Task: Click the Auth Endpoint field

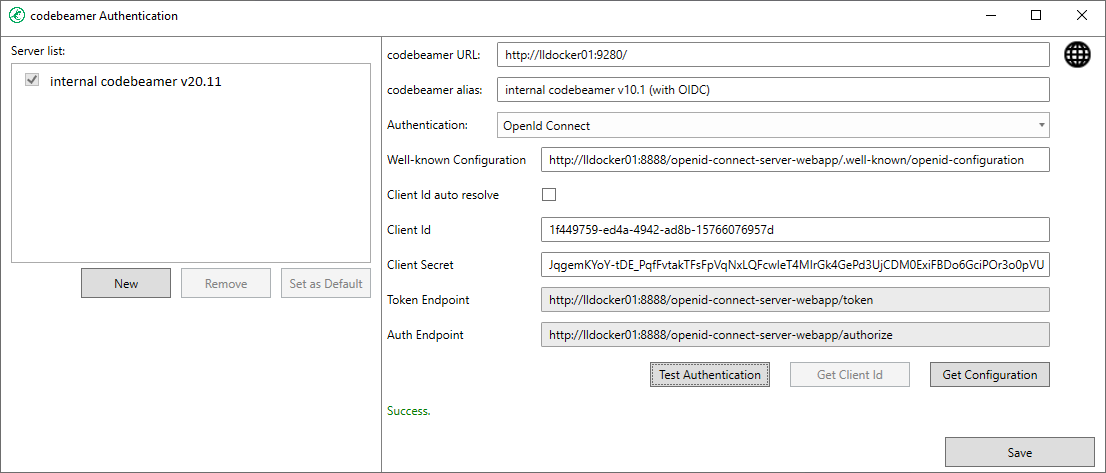Action: tap(796, 335)
